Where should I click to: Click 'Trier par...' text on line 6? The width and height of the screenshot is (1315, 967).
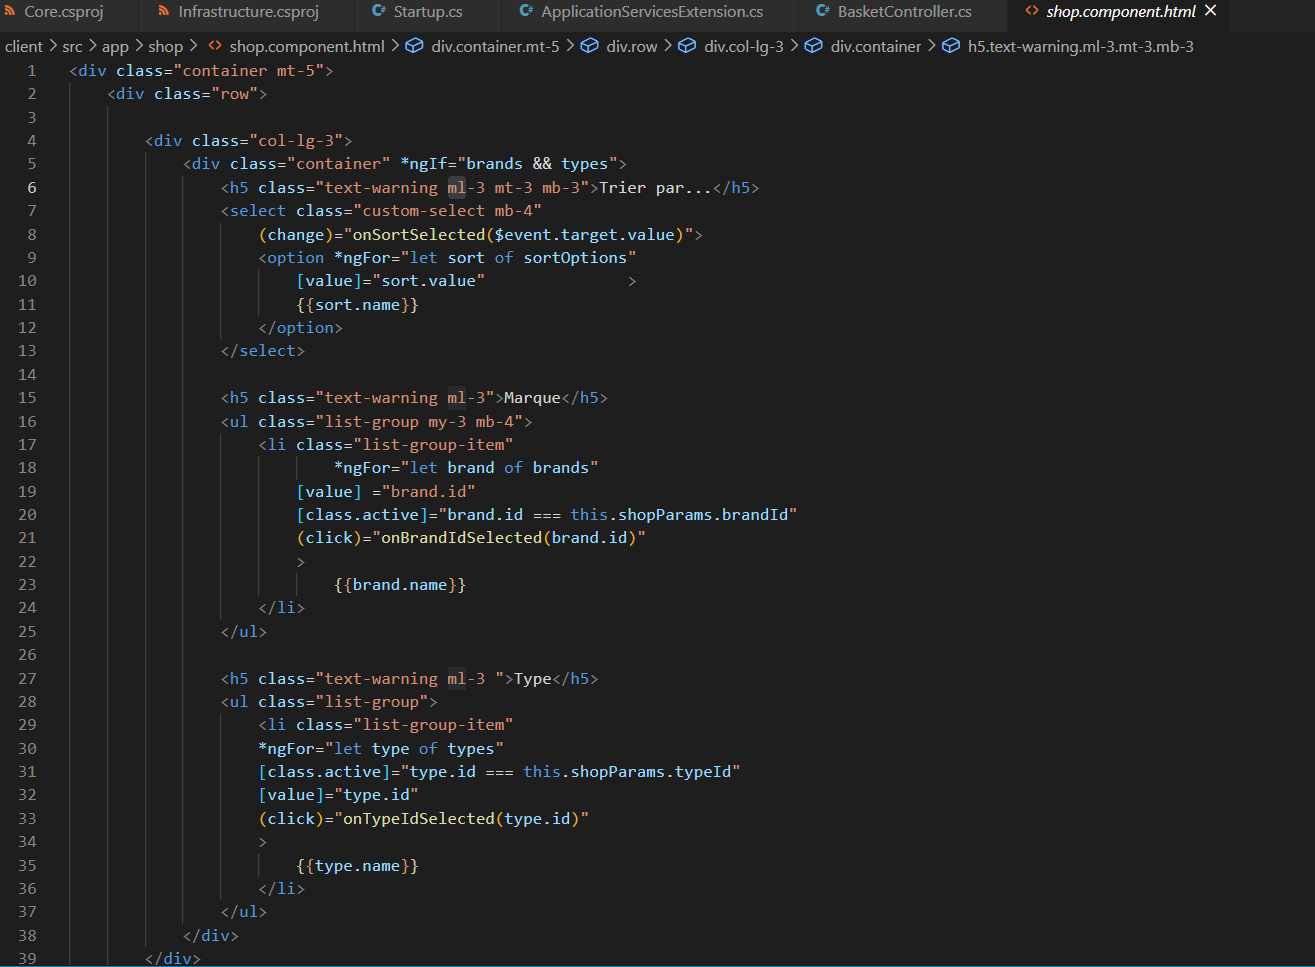[655, 187]
